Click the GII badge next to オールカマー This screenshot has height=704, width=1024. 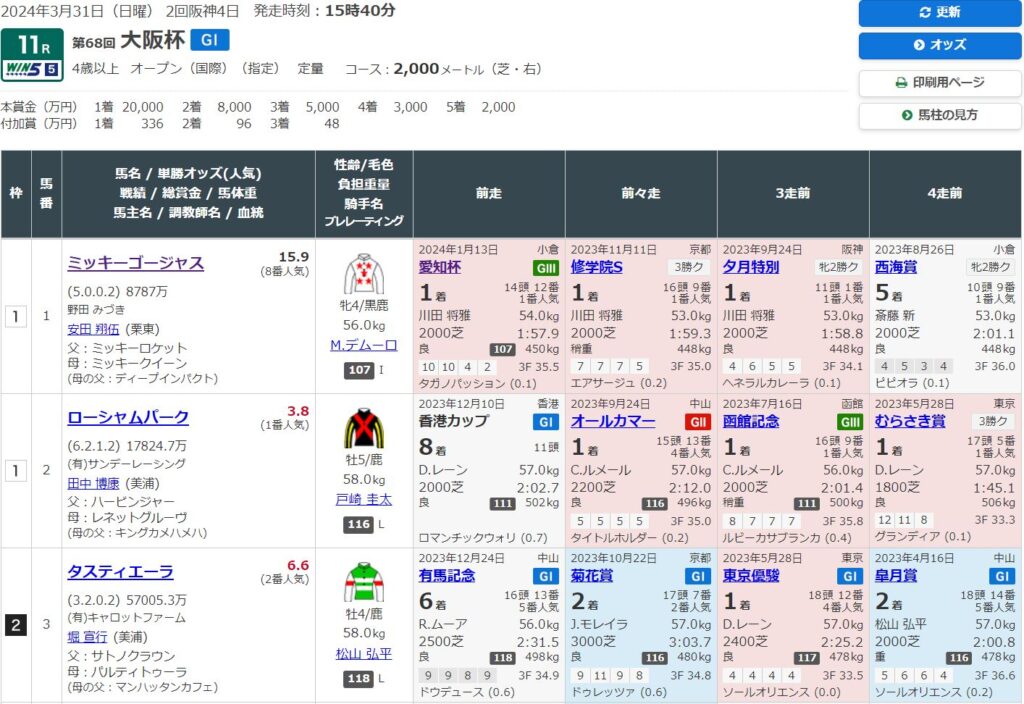coord(698,422)
